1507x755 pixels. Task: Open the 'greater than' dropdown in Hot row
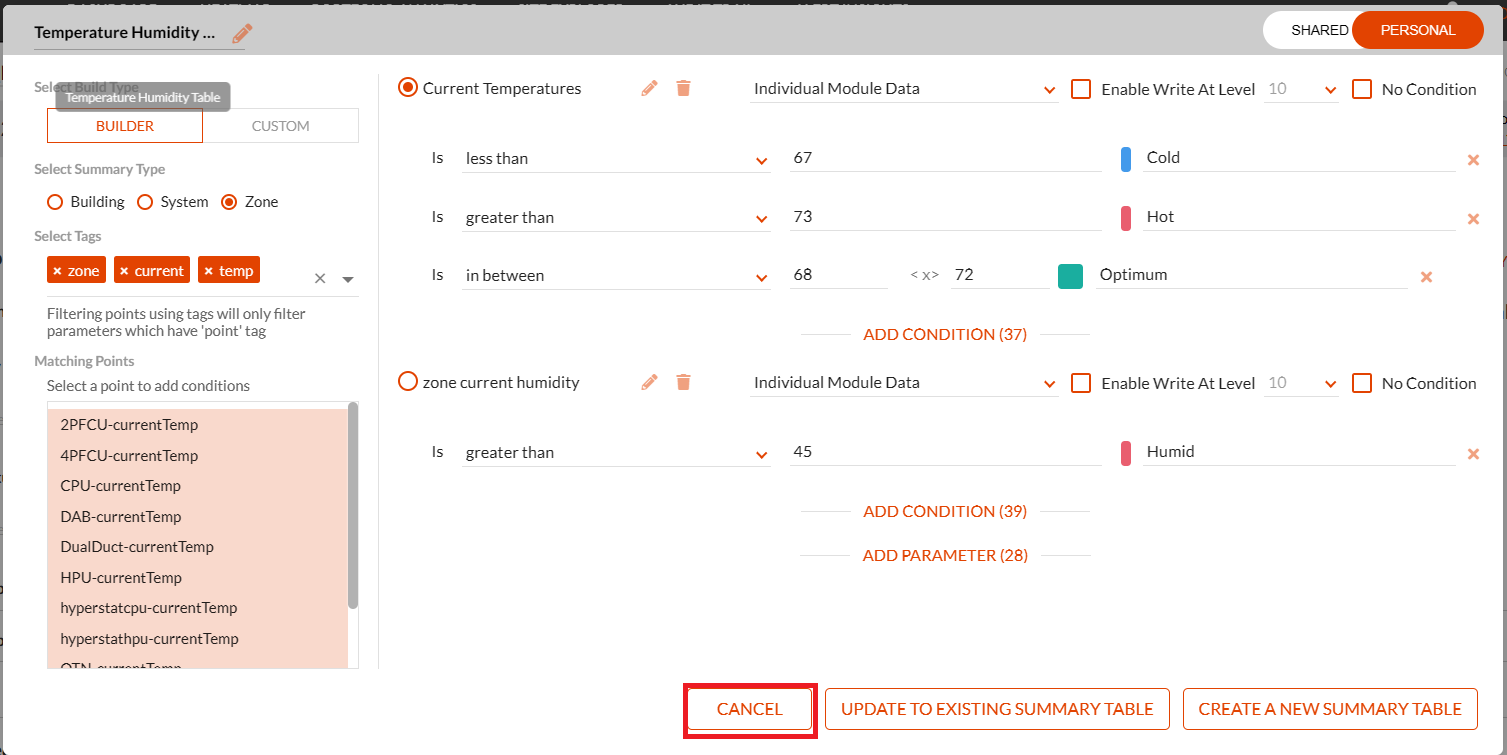[616, 218]
